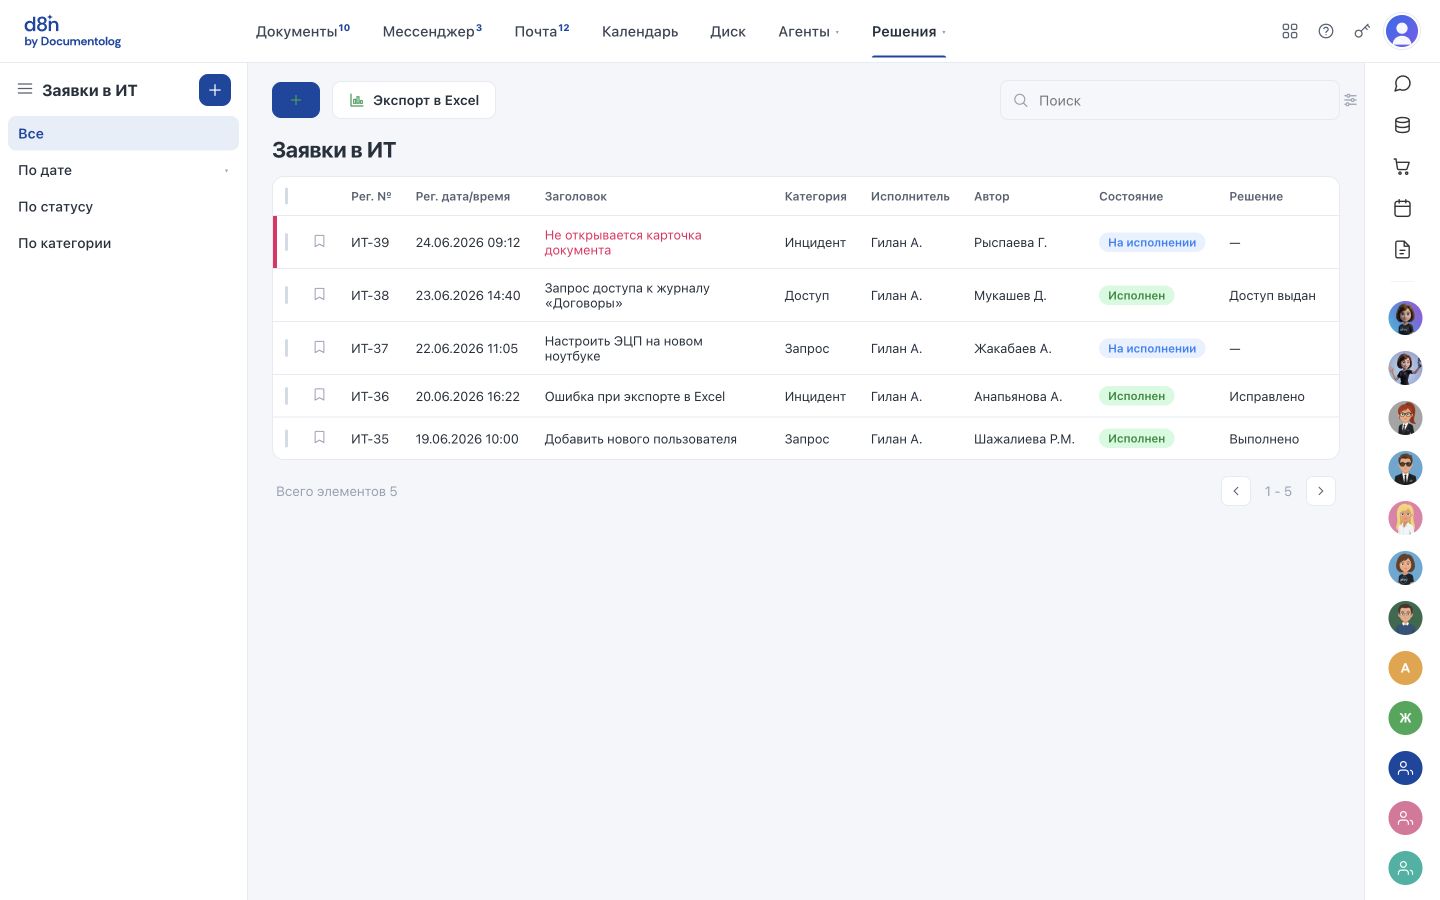Bookmark the ИТ-35 row
This screenshot has height=900, width=1440.
pos(320,437)
